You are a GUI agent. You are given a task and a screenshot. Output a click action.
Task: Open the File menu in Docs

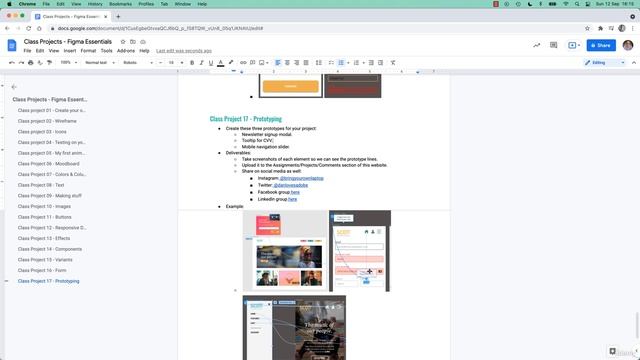point(27,51)
